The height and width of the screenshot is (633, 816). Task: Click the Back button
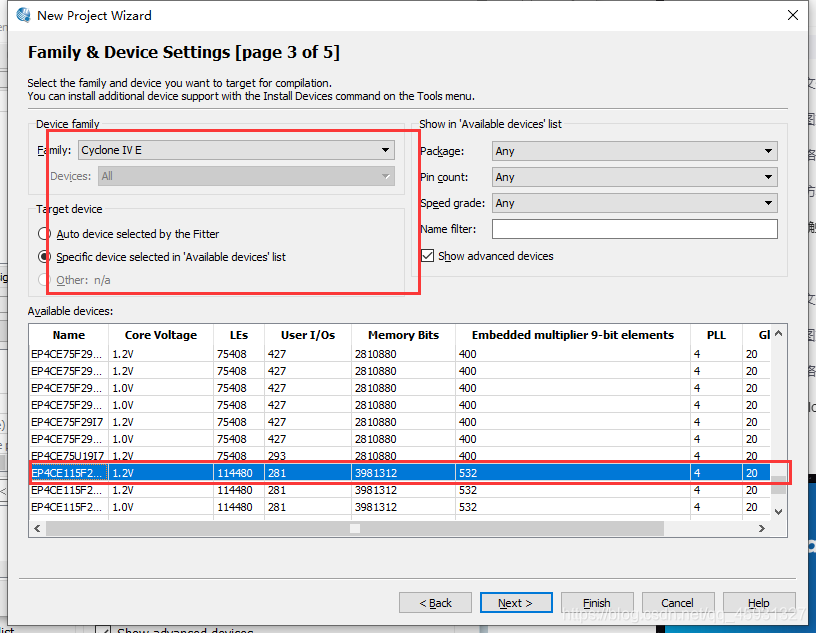pos(435,603)
